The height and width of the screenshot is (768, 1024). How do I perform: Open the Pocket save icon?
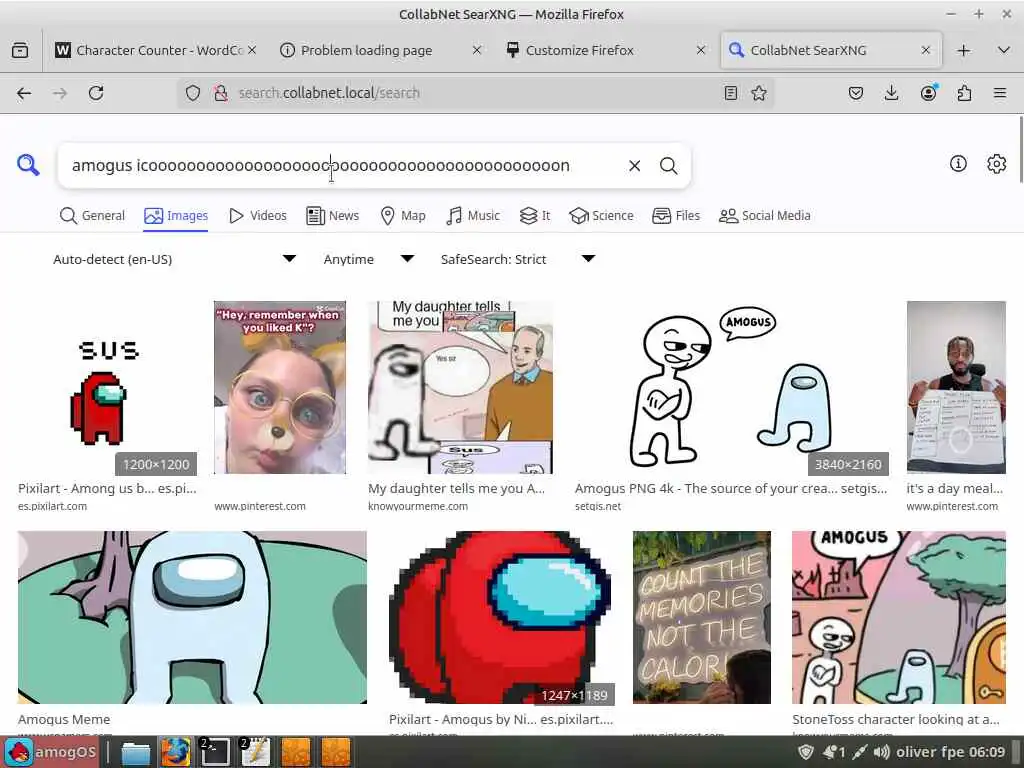[x=856, y=93]
